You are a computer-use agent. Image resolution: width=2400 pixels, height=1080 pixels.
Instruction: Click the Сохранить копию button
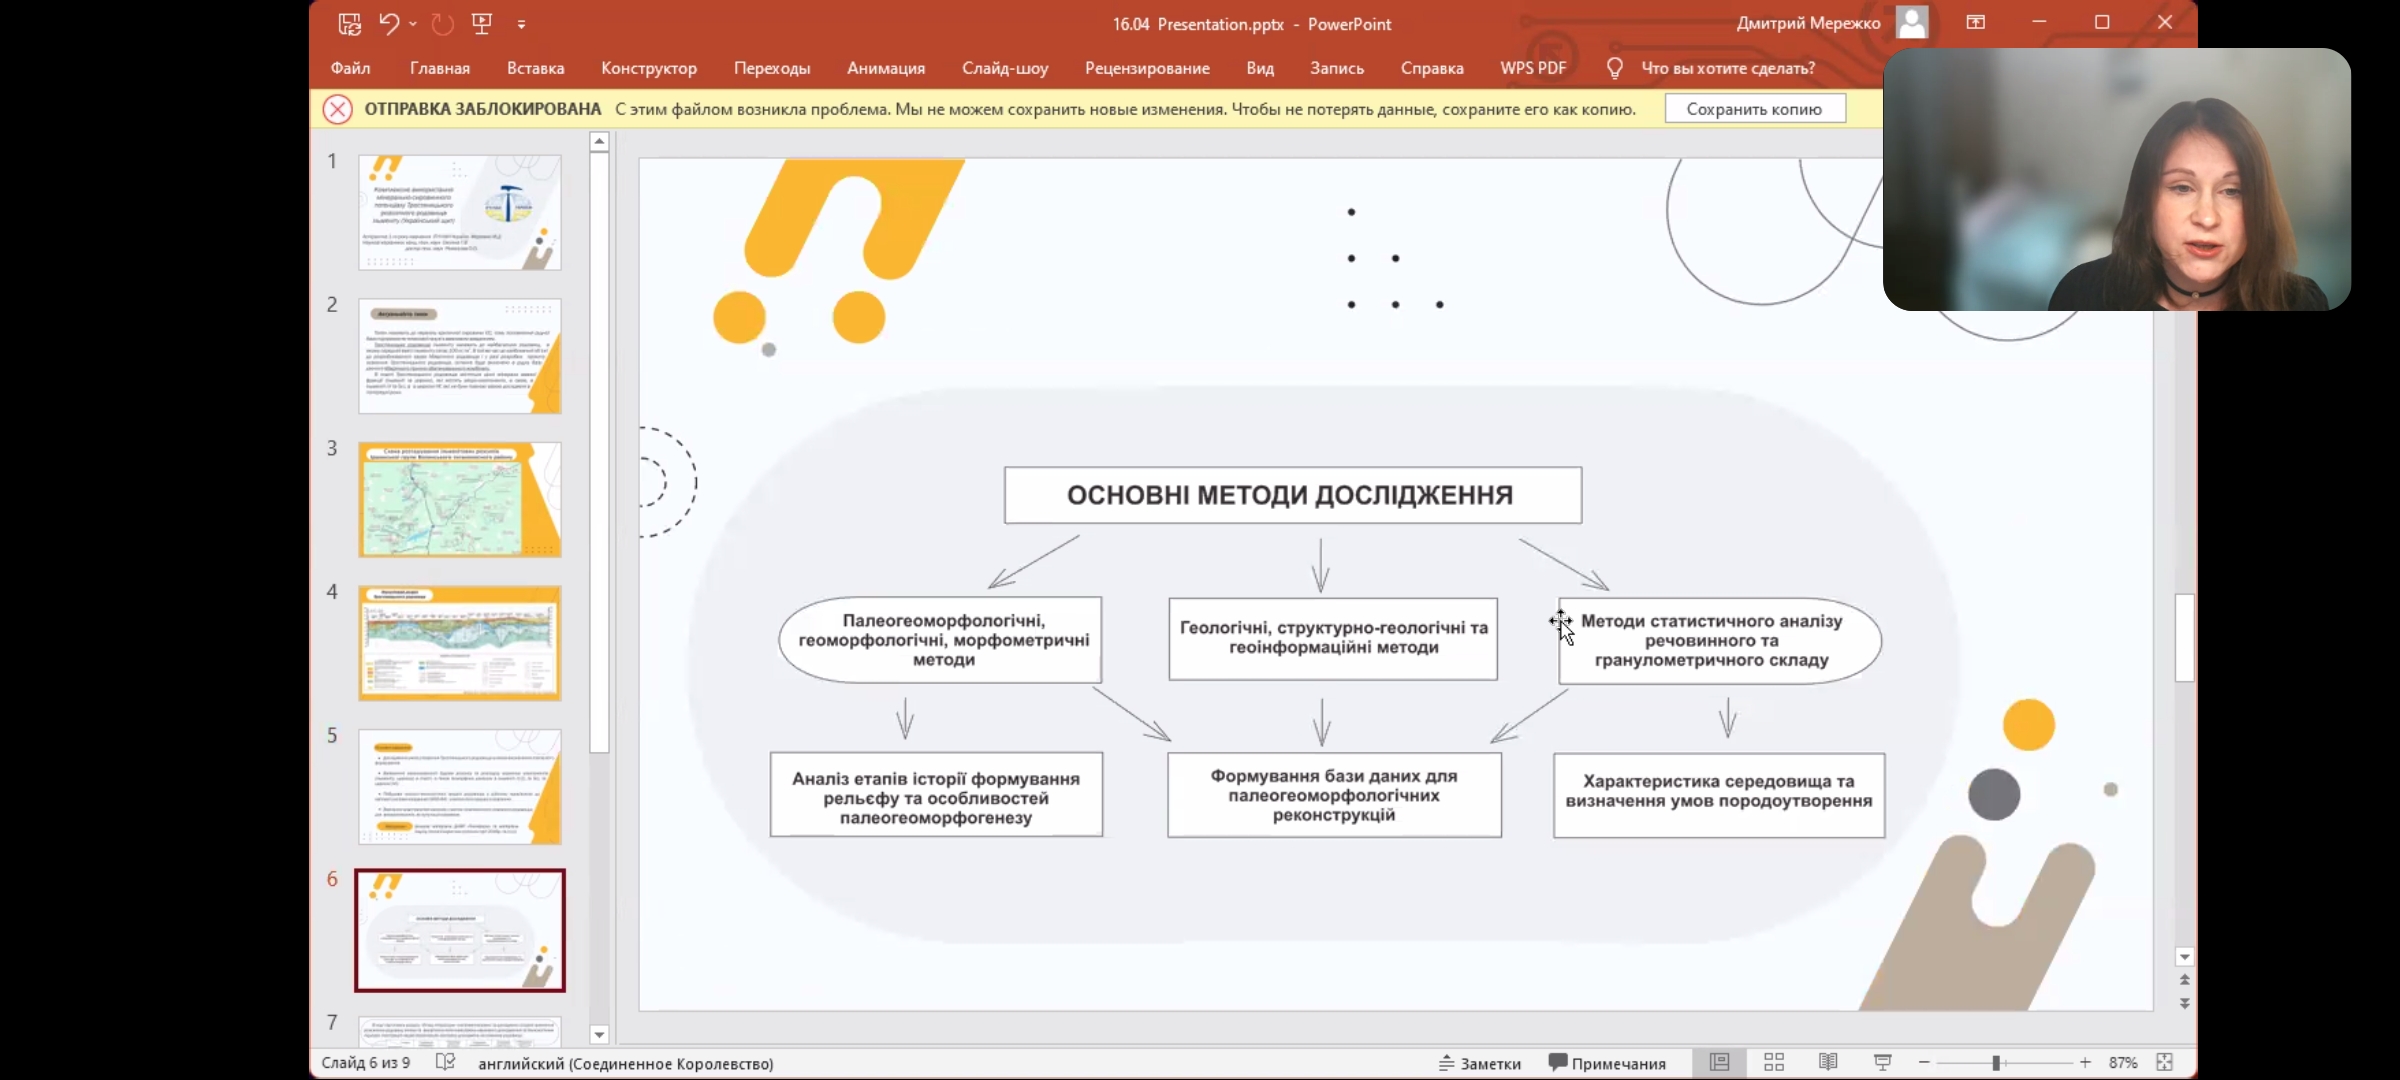point(1754,109)
